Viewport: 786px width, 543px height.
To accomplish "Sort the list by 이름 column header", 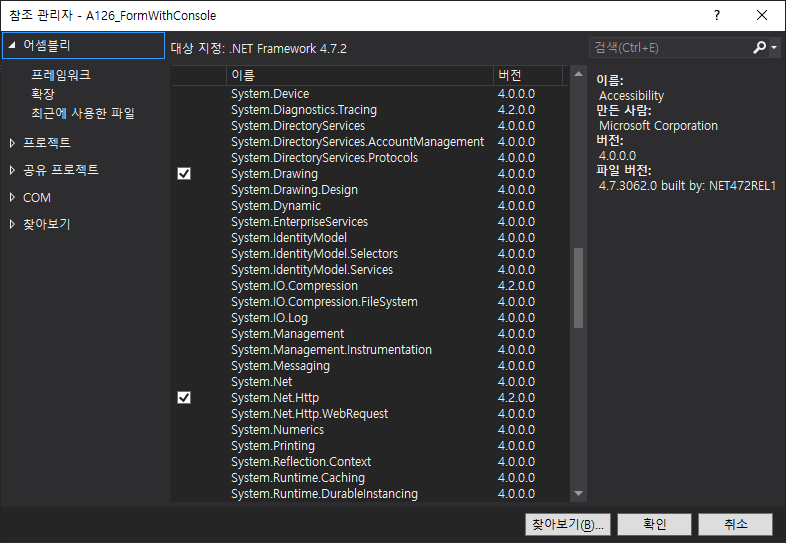I will (x=359, y=75).
